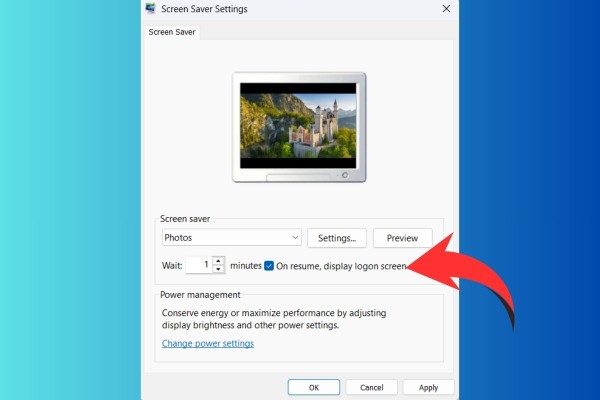Viewport: 600px width, 400px height.
Task: Increase wait time with up arrow
Action: (219, 261)
